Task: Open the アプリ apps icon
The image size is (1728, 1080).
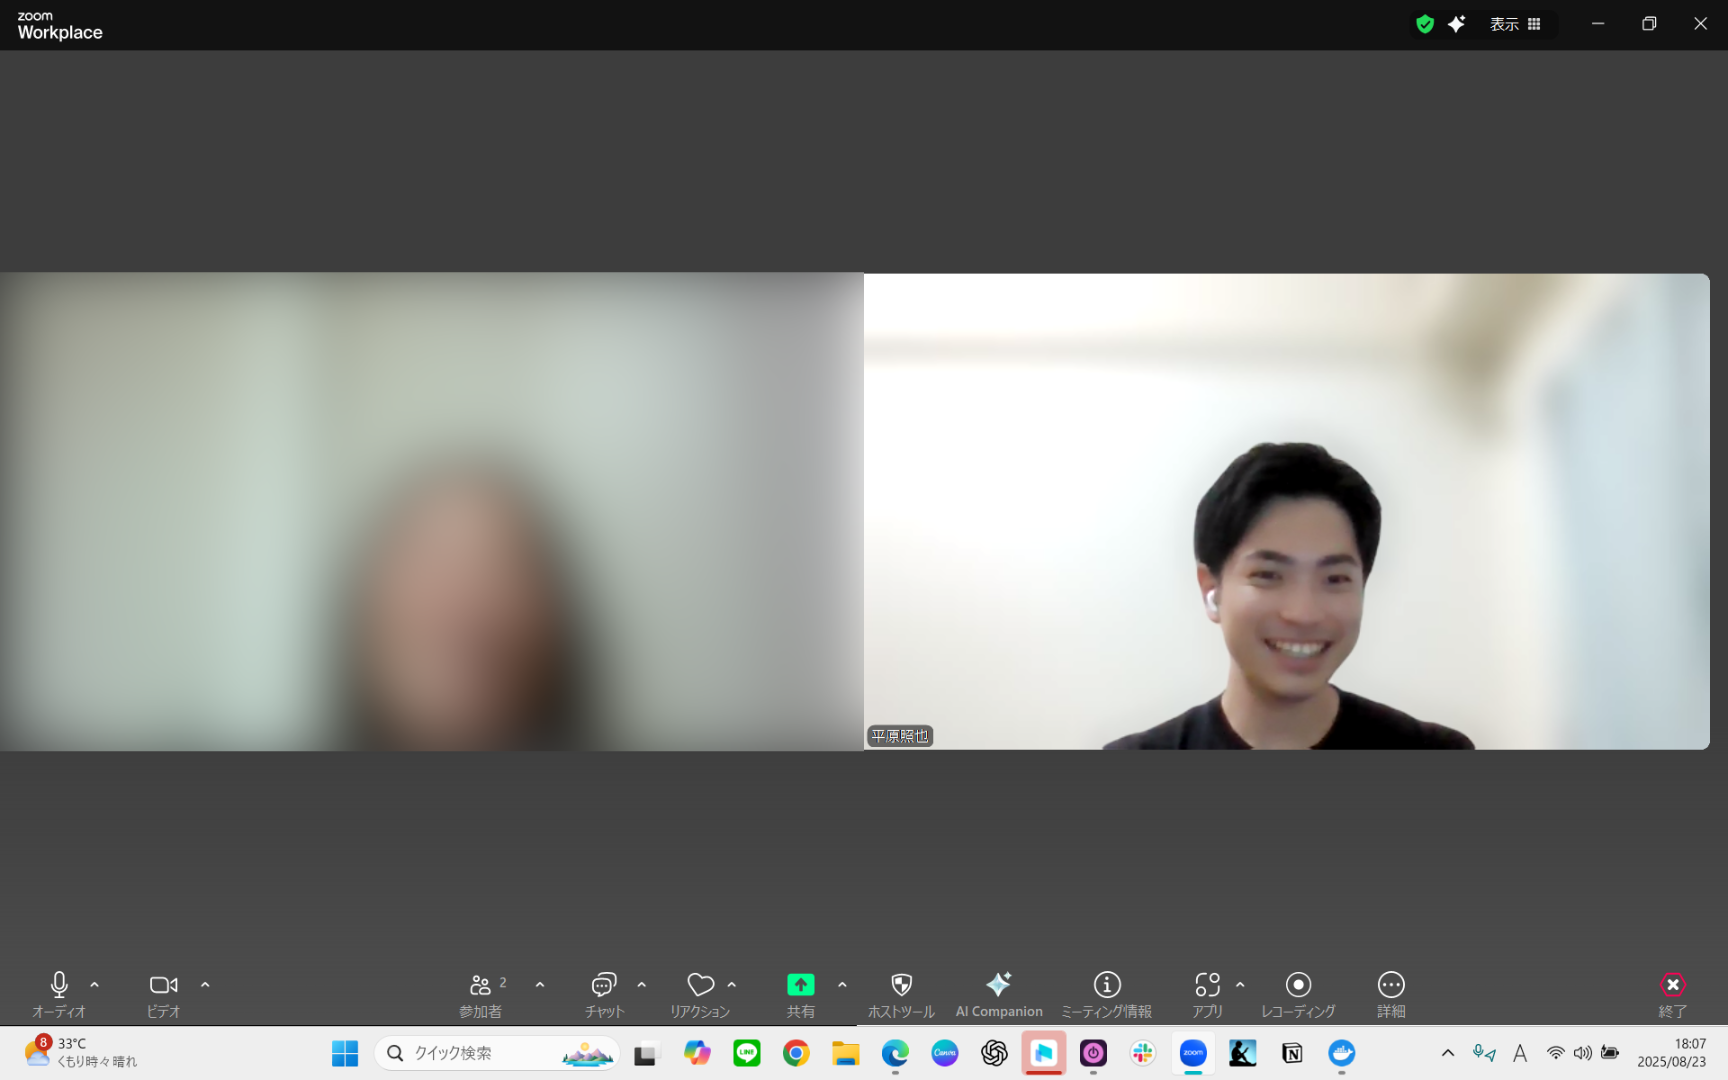Action: coord(1207,984)
